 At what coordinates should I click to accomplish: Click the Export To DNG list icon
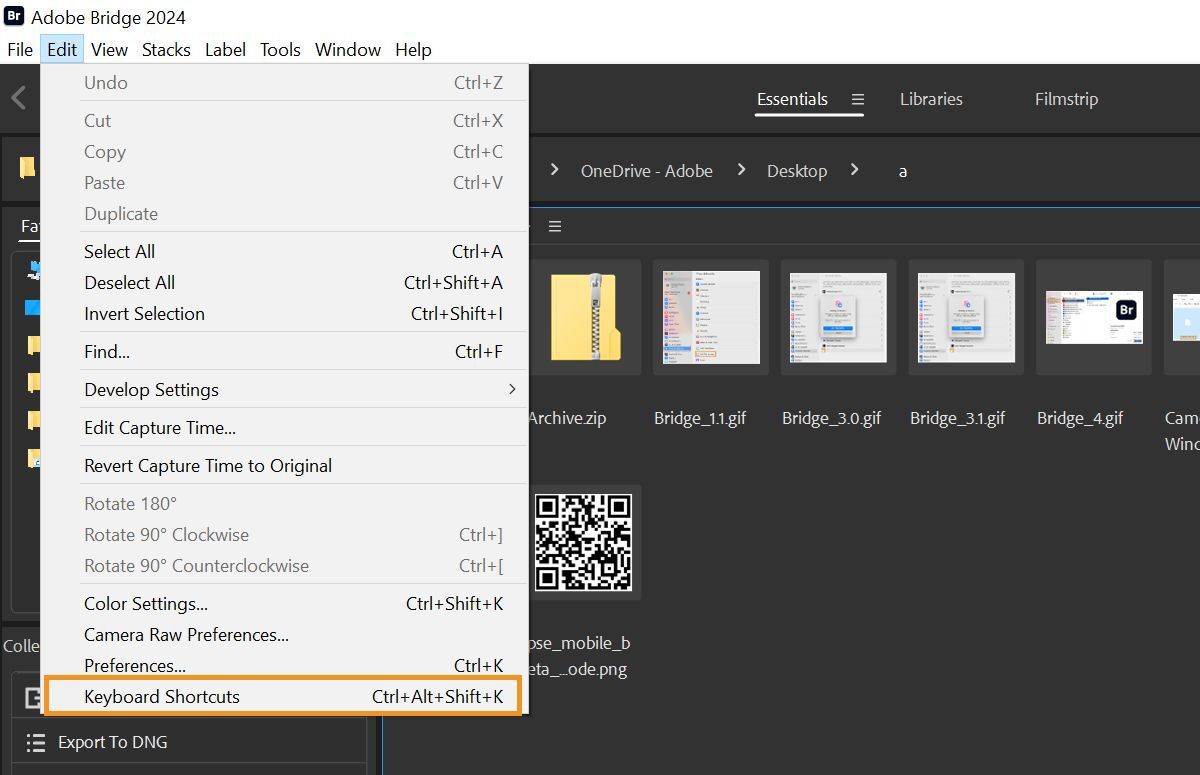(36, 742)
